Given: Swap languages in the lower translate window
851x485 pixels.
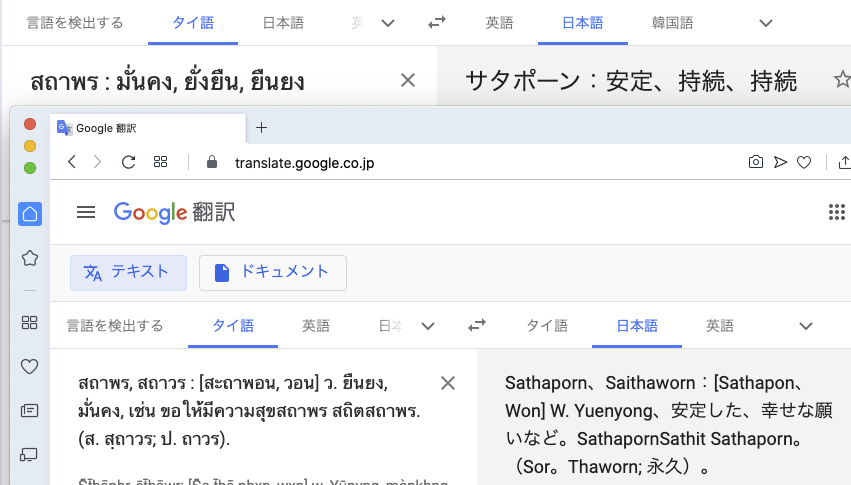Looking at the screenshot, I should coord(477,325).
